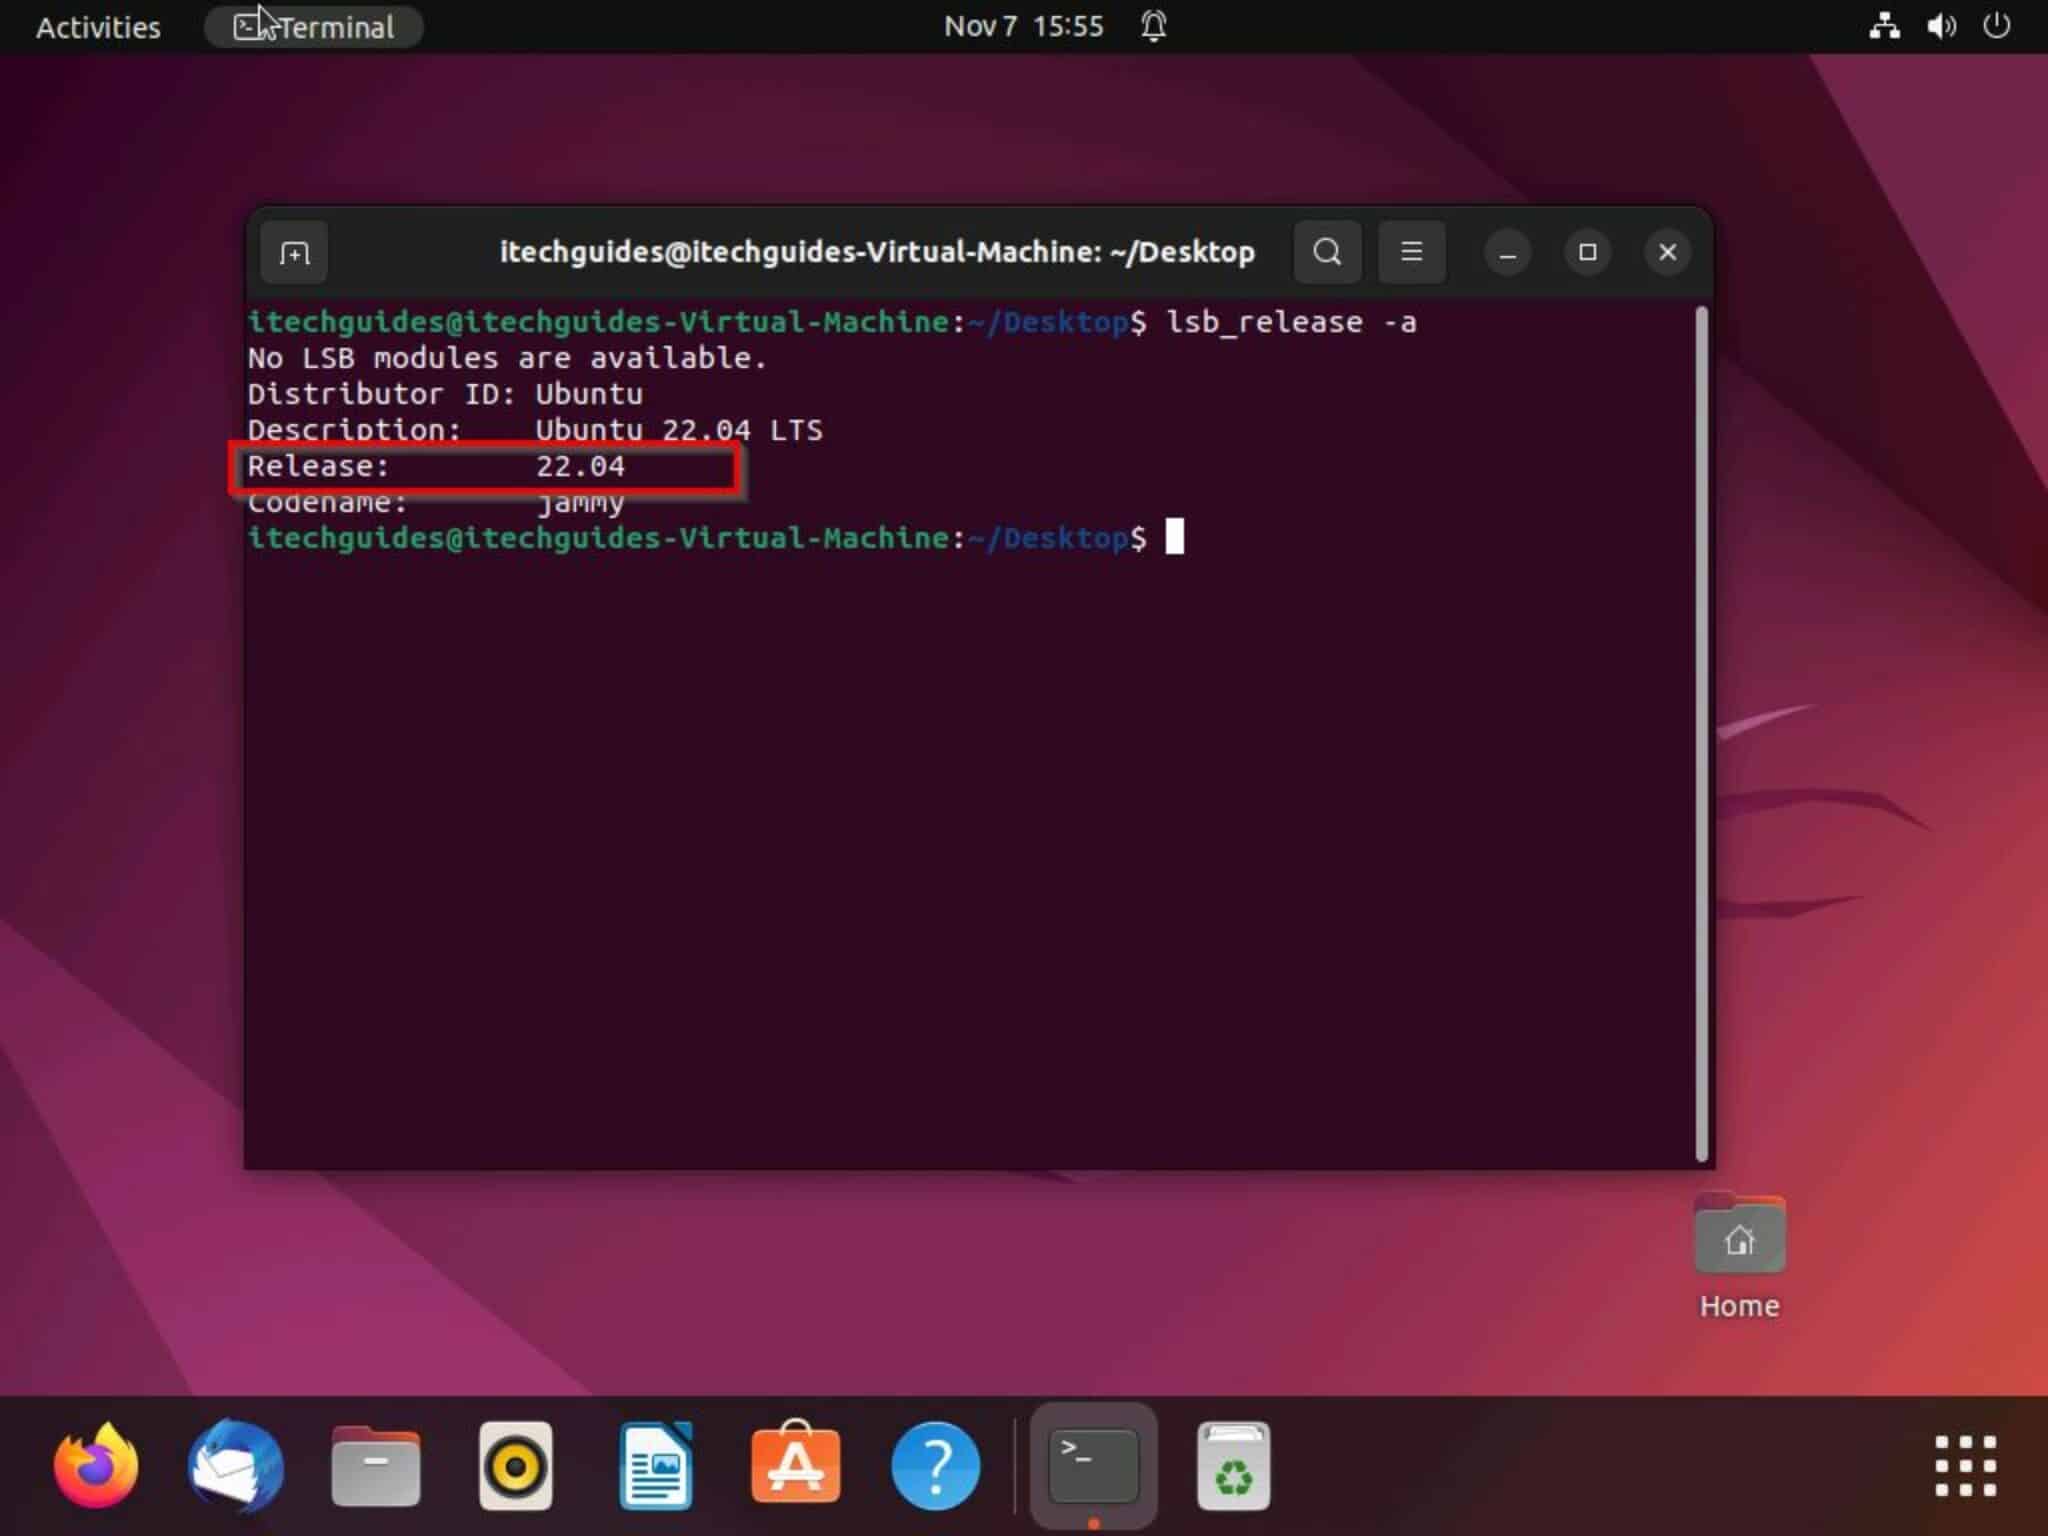This screenshot has height=1536, width=2048.
Task: Open the Home folder desktop icon
Action: (1740, 1234)
